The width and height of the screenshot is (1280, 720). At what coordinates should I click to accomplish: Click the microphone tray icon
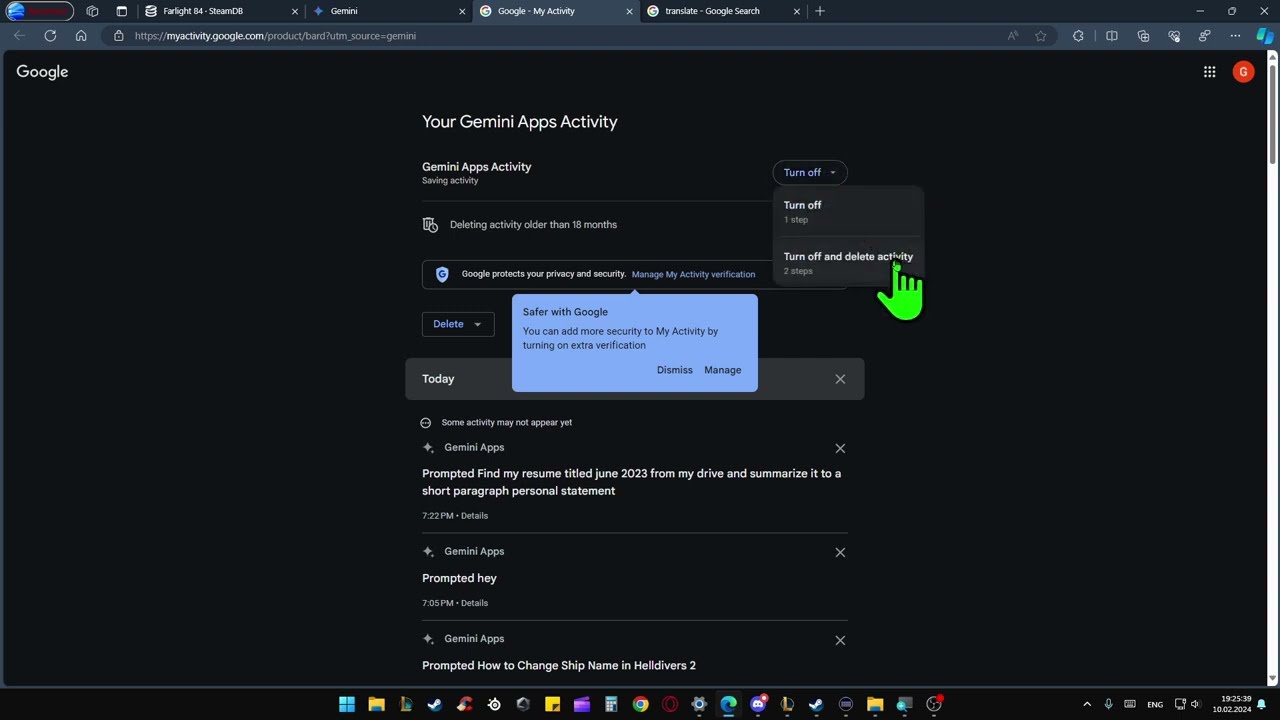tap(1108, 704)
